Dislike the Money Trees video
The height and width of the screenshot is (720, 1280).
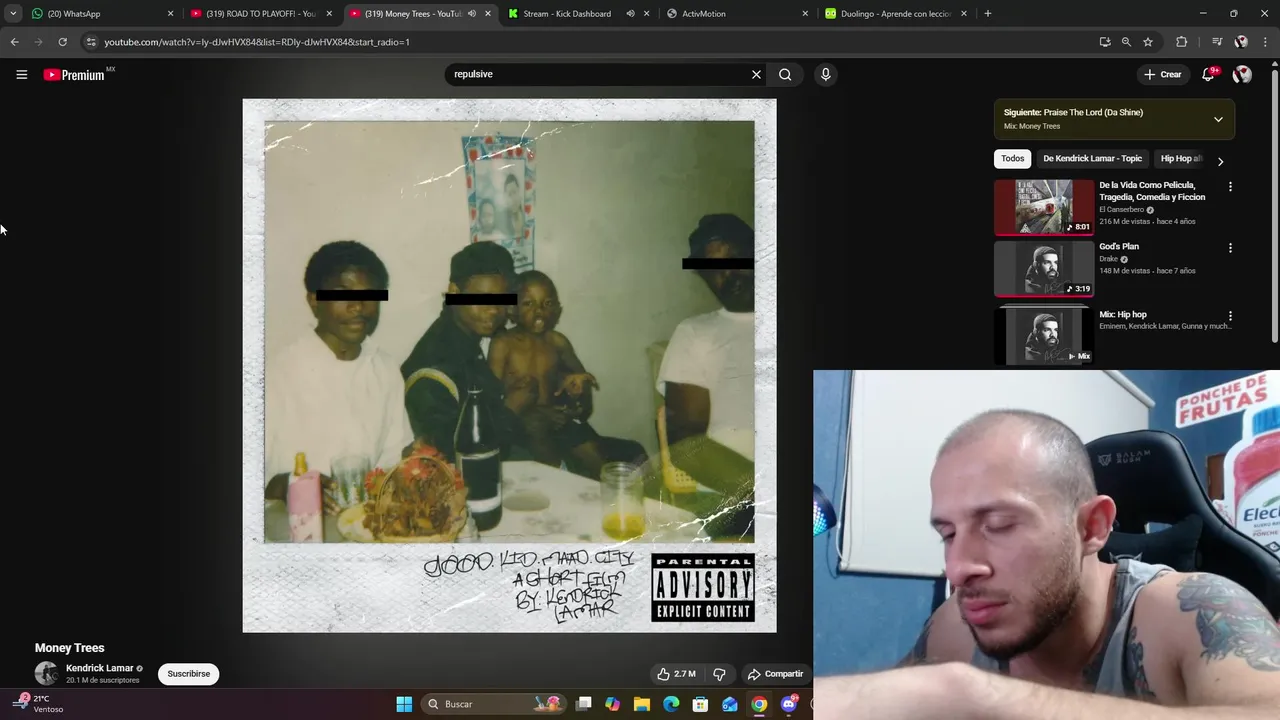click(x=719, y=674)
